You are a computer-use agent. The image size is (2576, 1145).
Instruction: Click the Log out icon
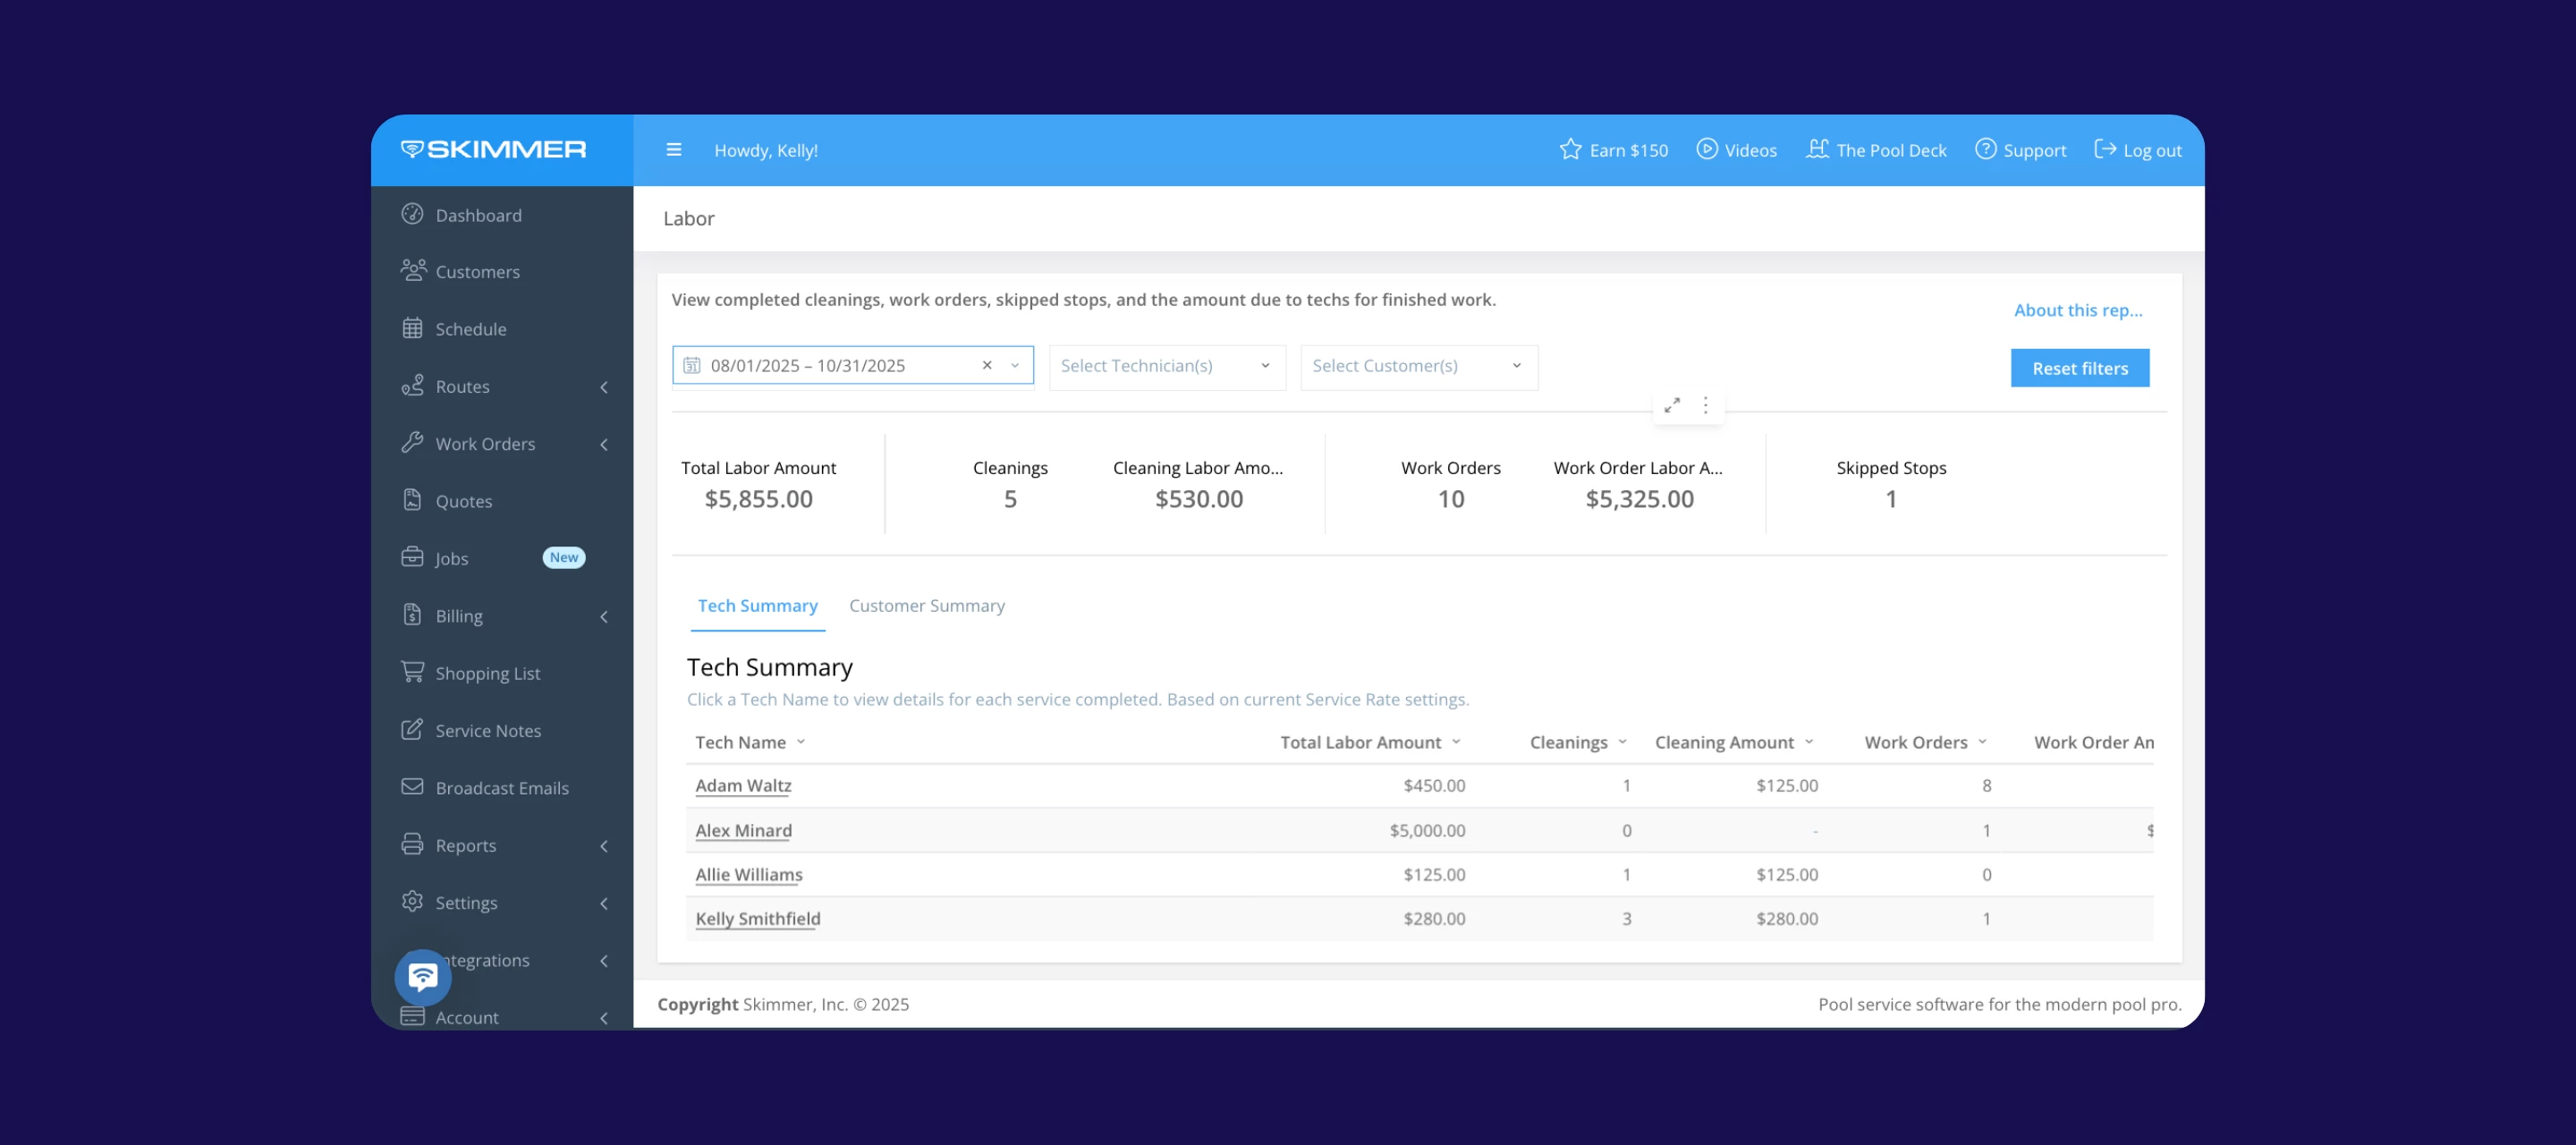(x=2105, y=150)
